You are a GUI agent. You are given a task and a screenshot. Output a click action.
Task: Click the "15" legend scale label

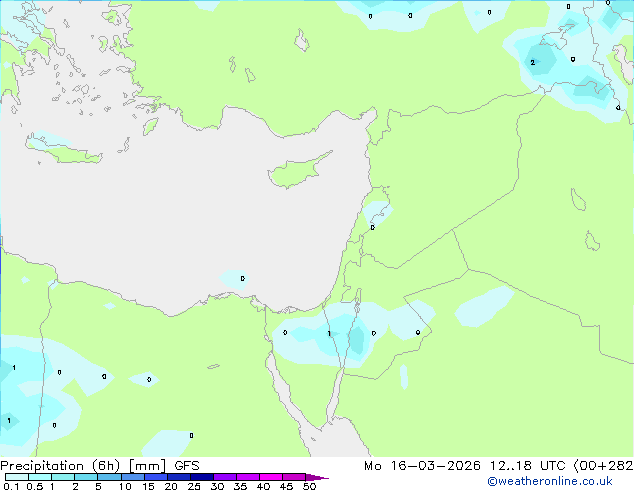pos(148,486)
